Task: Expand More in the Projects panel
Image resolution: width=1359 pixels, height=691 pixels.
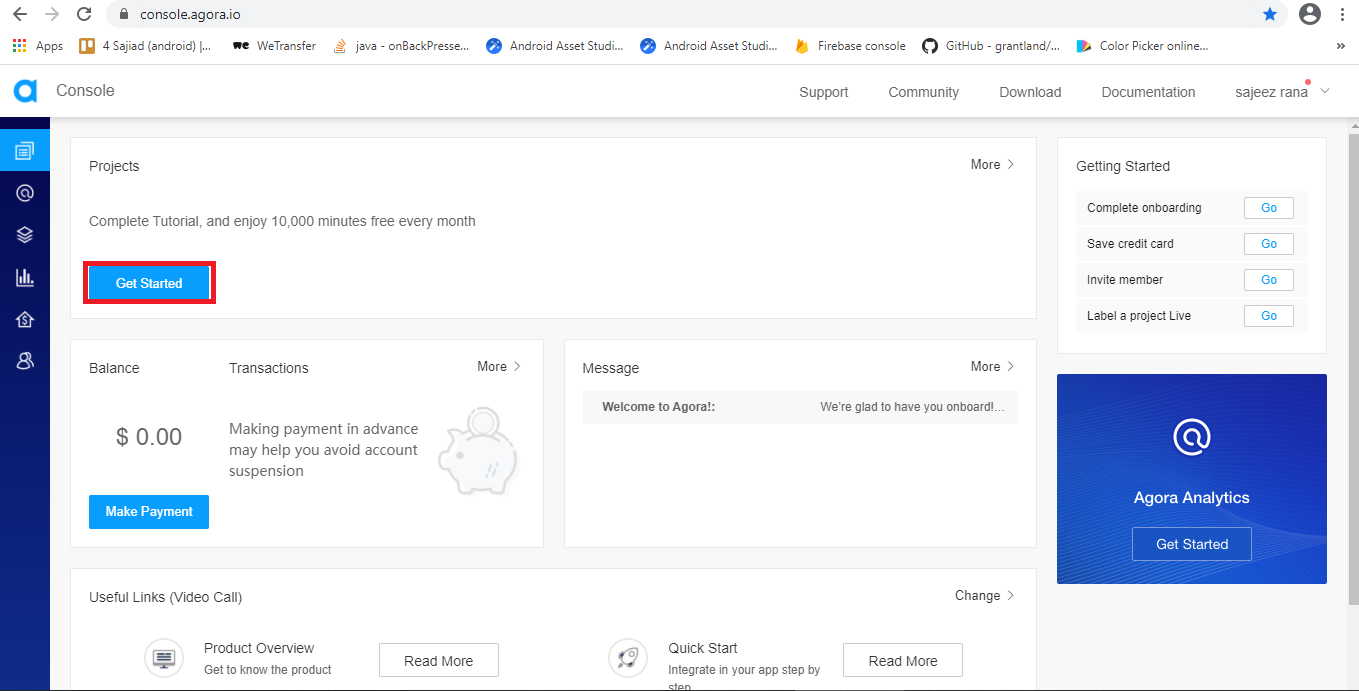Action: pyautogui.click(x=992, y=165)
